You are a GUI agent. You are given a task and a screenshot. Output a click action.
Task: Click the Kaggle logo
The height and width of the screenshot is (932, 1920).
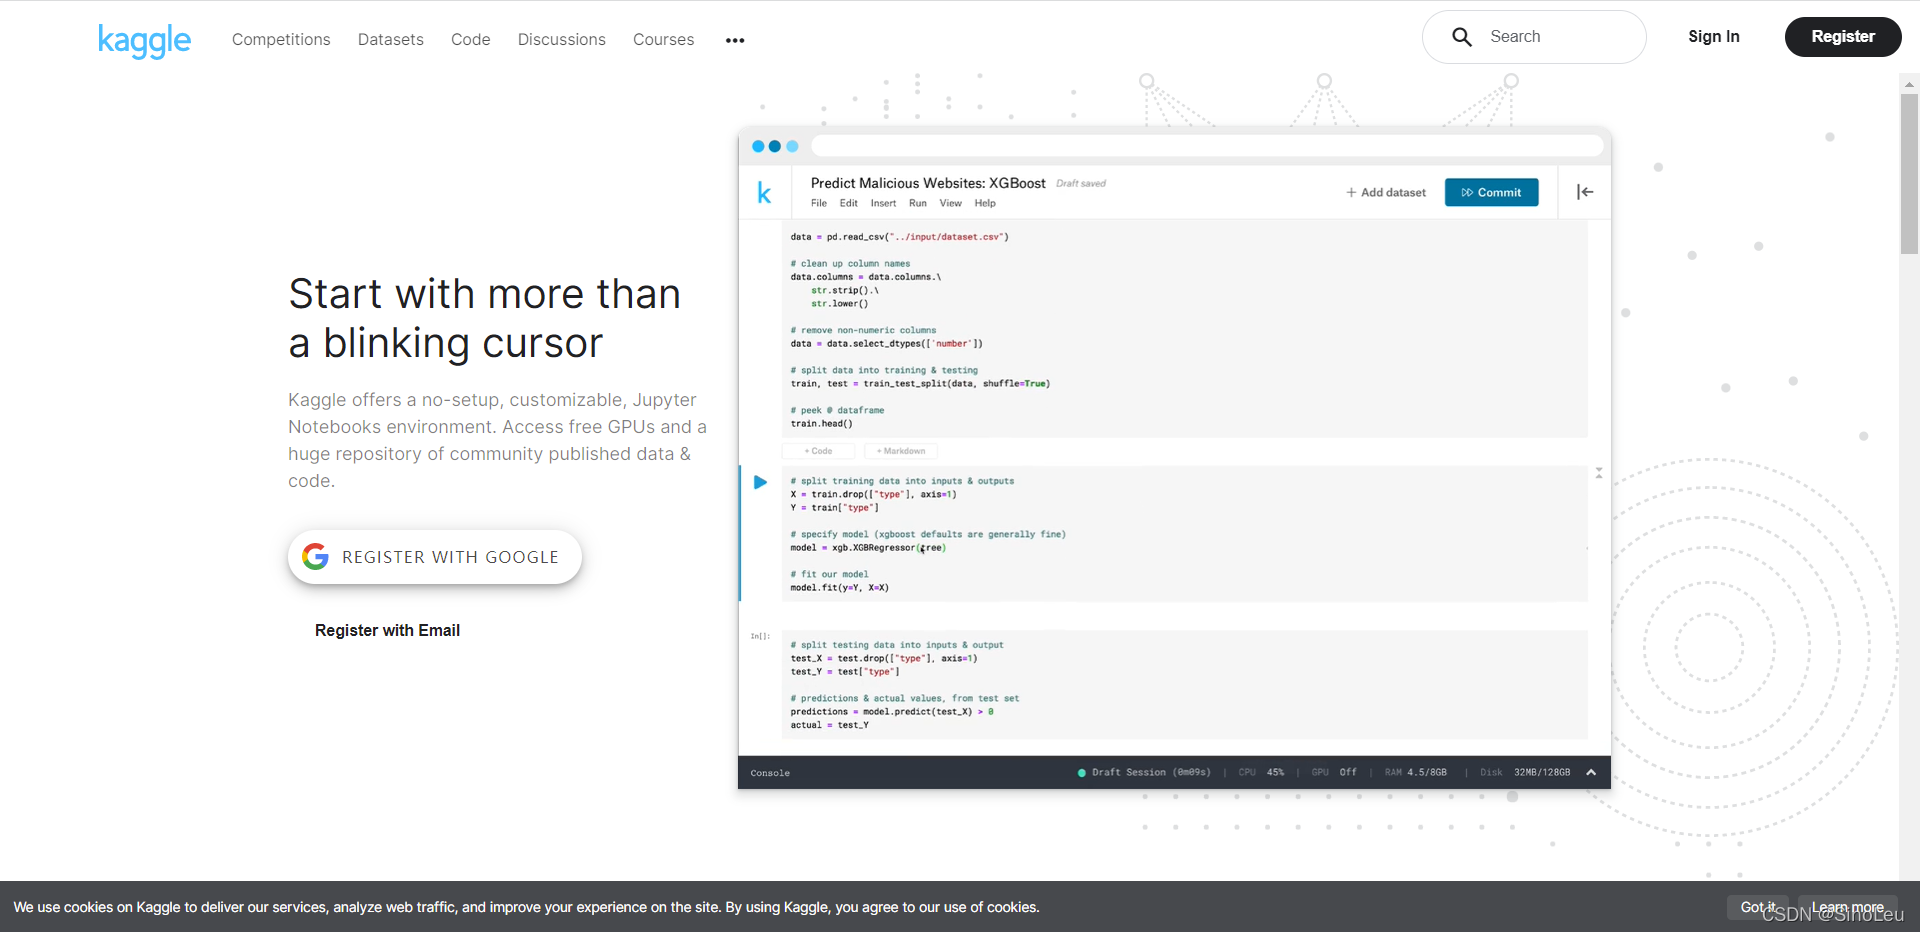(x=144, y=40)
